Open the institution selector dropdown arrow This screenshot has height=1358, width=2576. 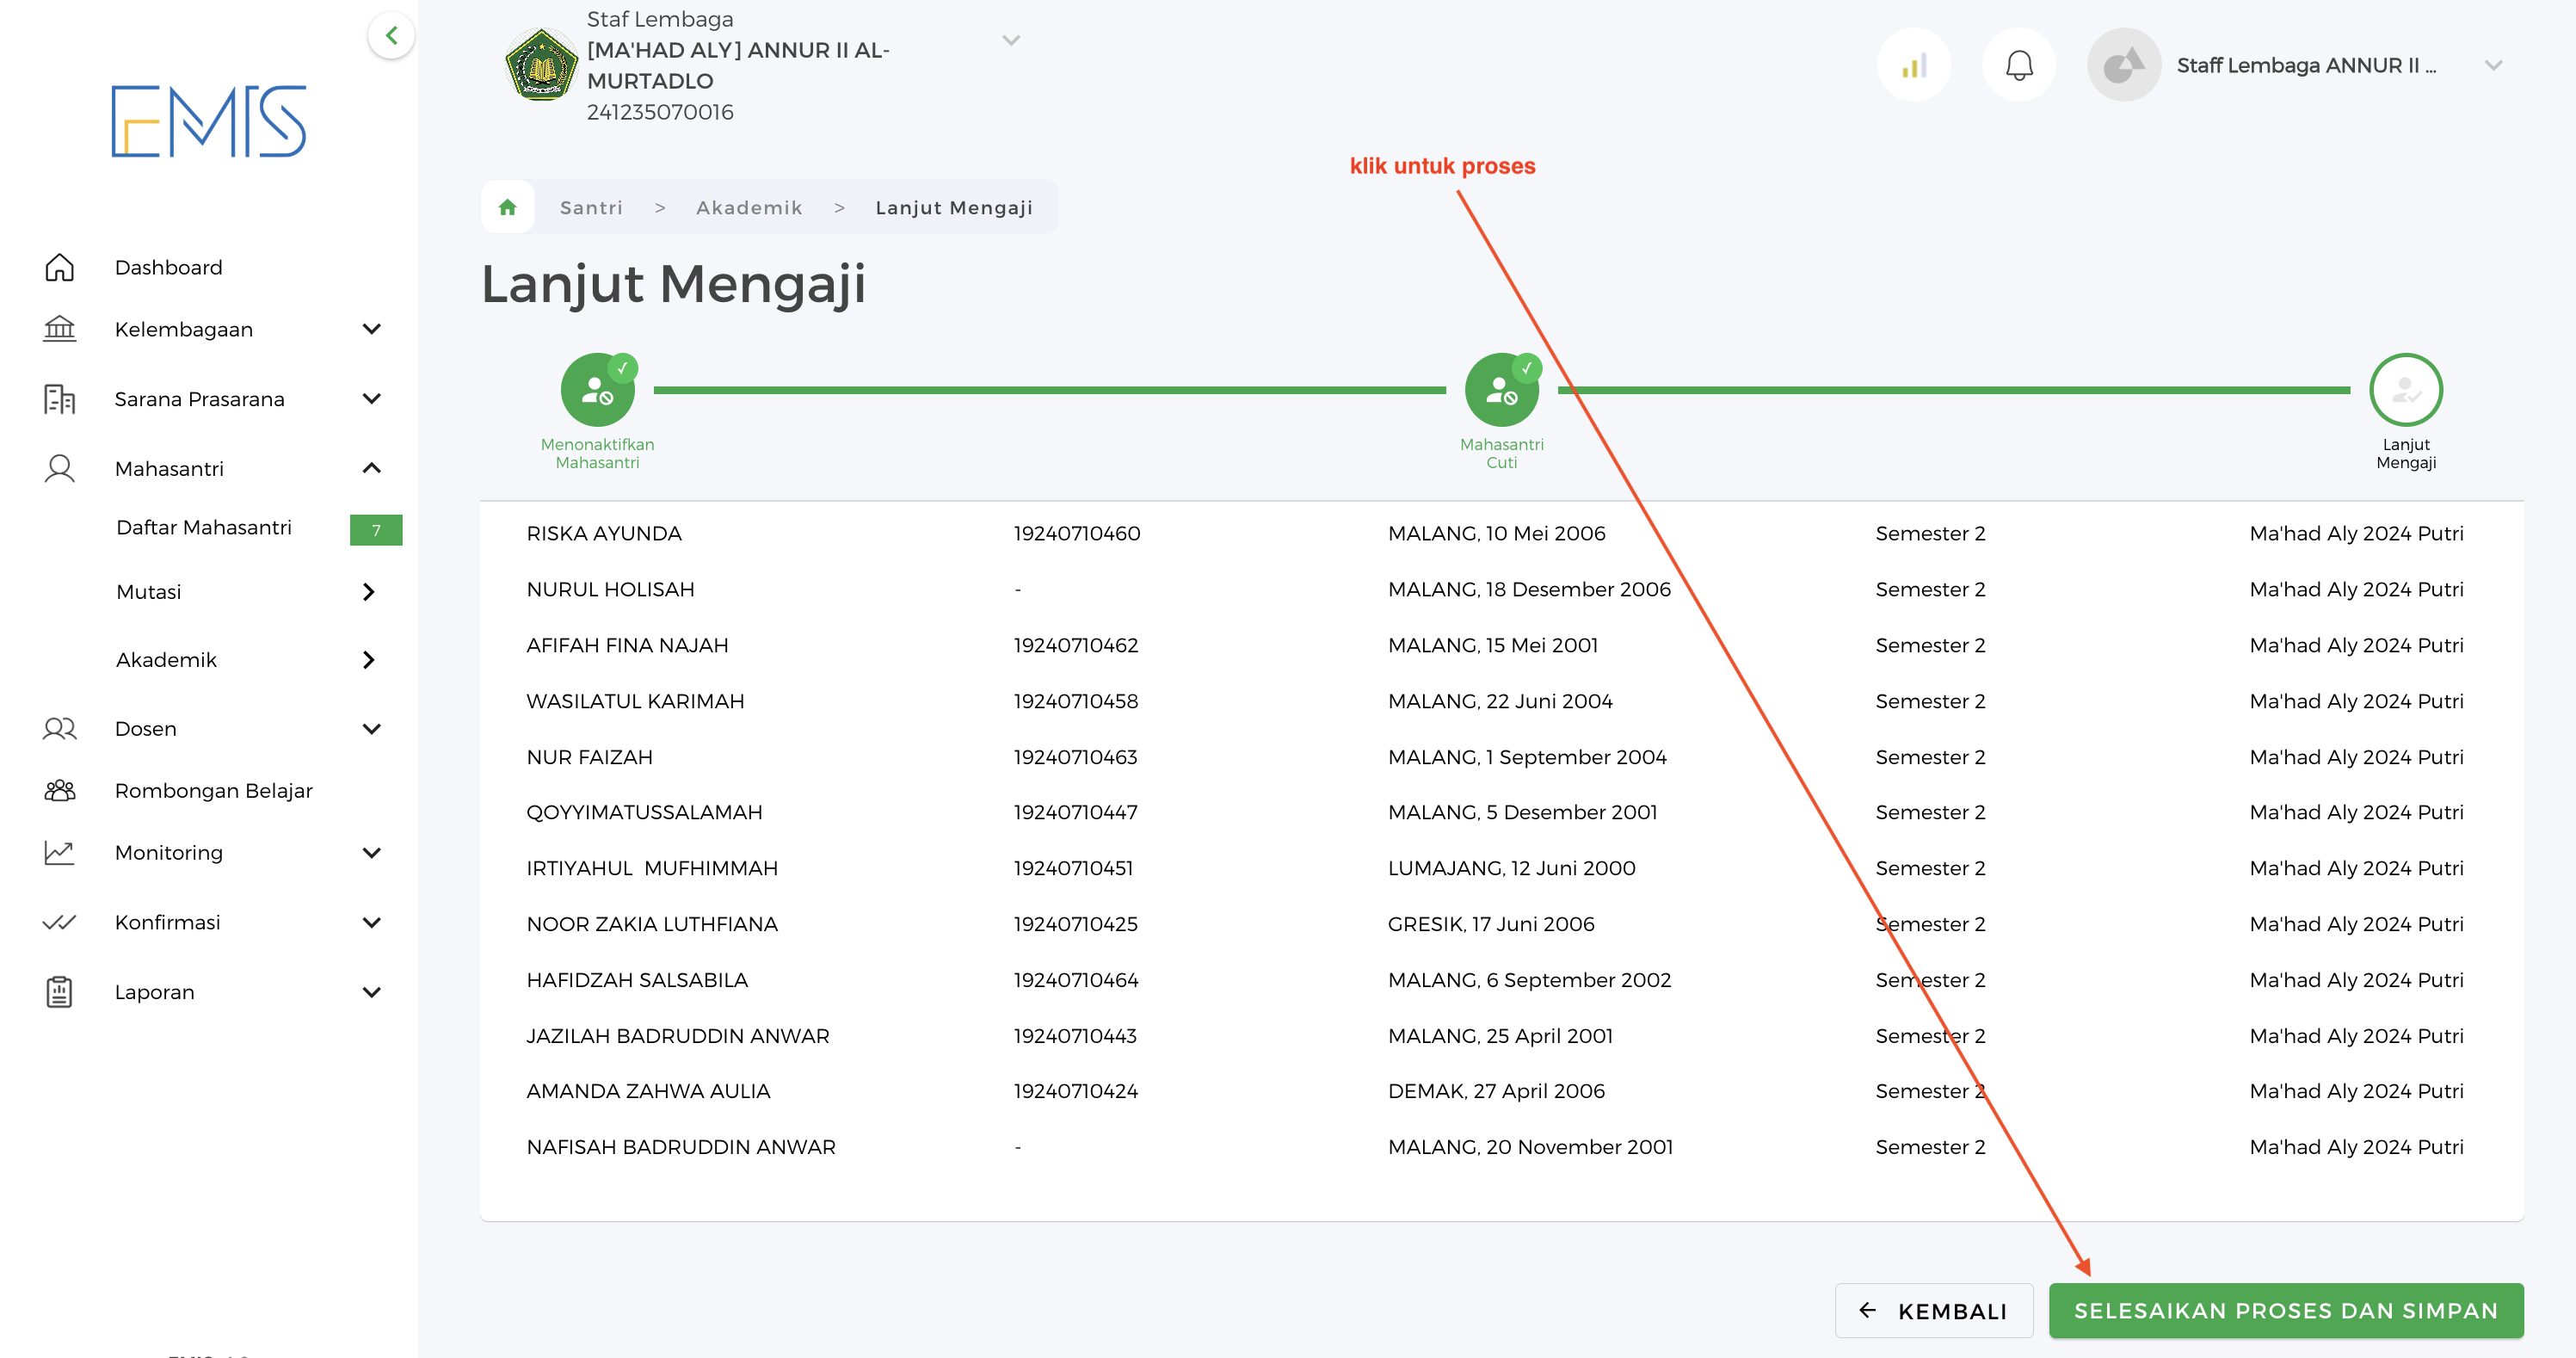[1010, 40]
